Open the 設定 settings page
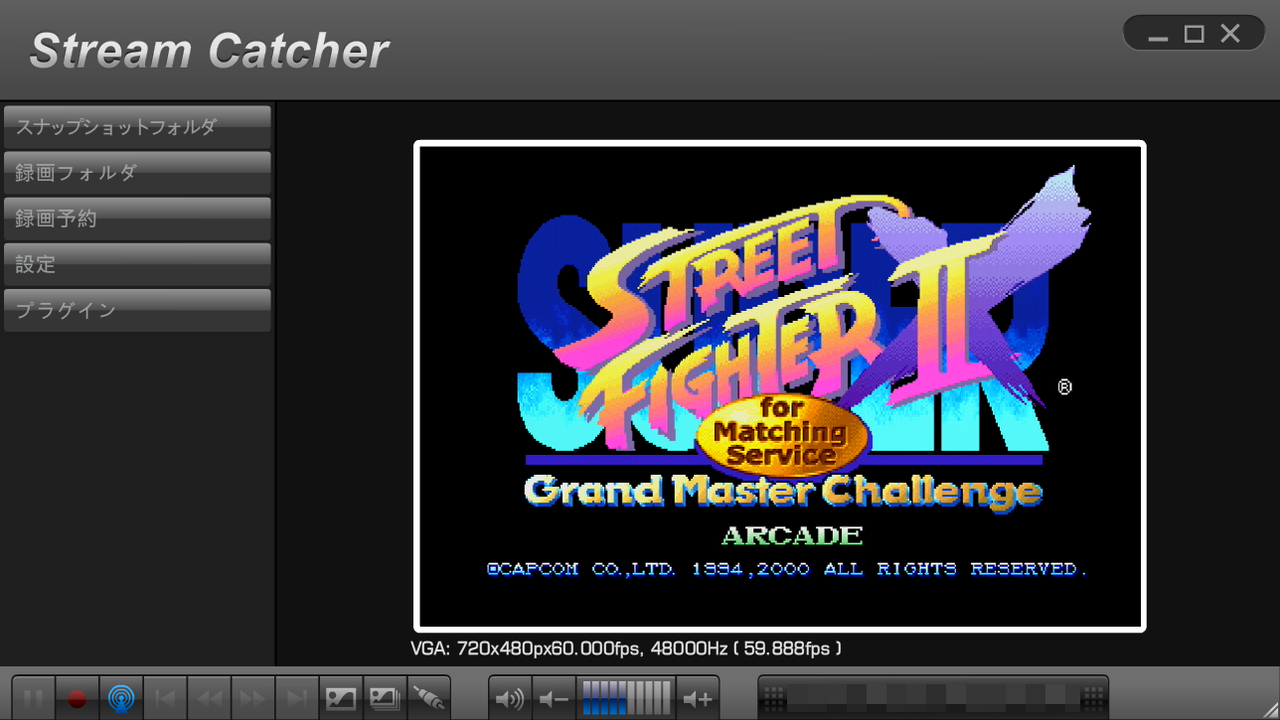 (137, 264)
